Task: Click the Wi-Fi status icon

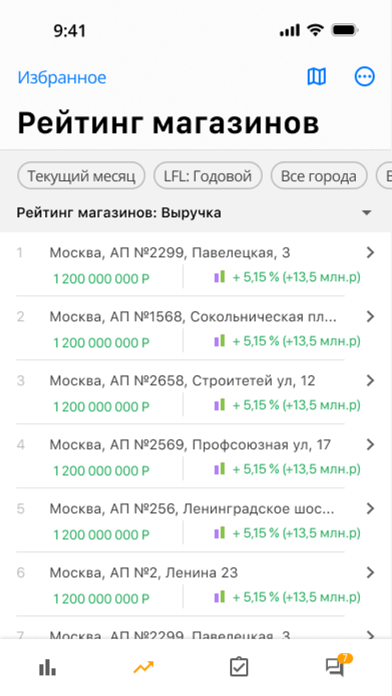Action: pyautogui.click(x=315, y=30)
